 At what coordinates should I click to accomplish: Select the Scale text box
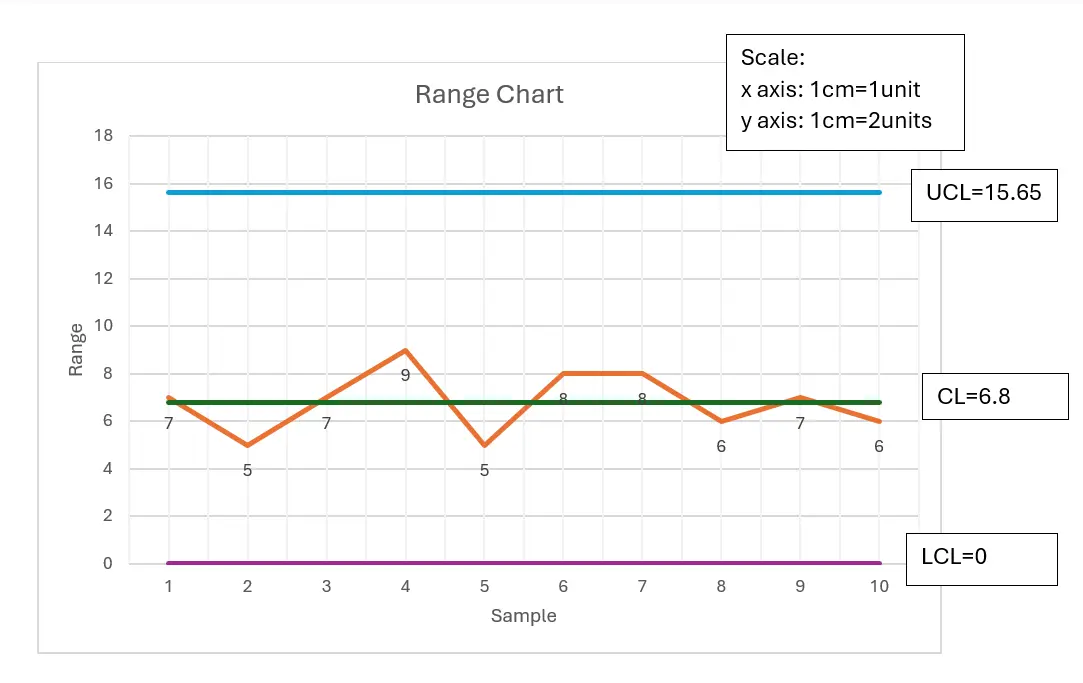click(x=844, y=92)
